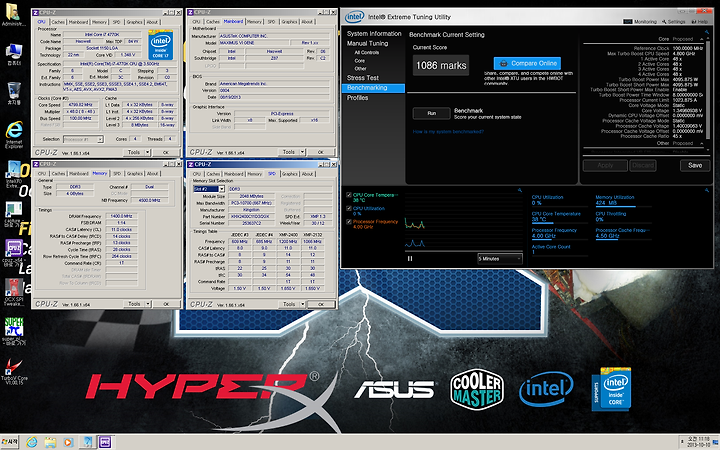Pause the XTU monitoring graph
Viewport: 720px width, 450px height.
pos(410,259)
